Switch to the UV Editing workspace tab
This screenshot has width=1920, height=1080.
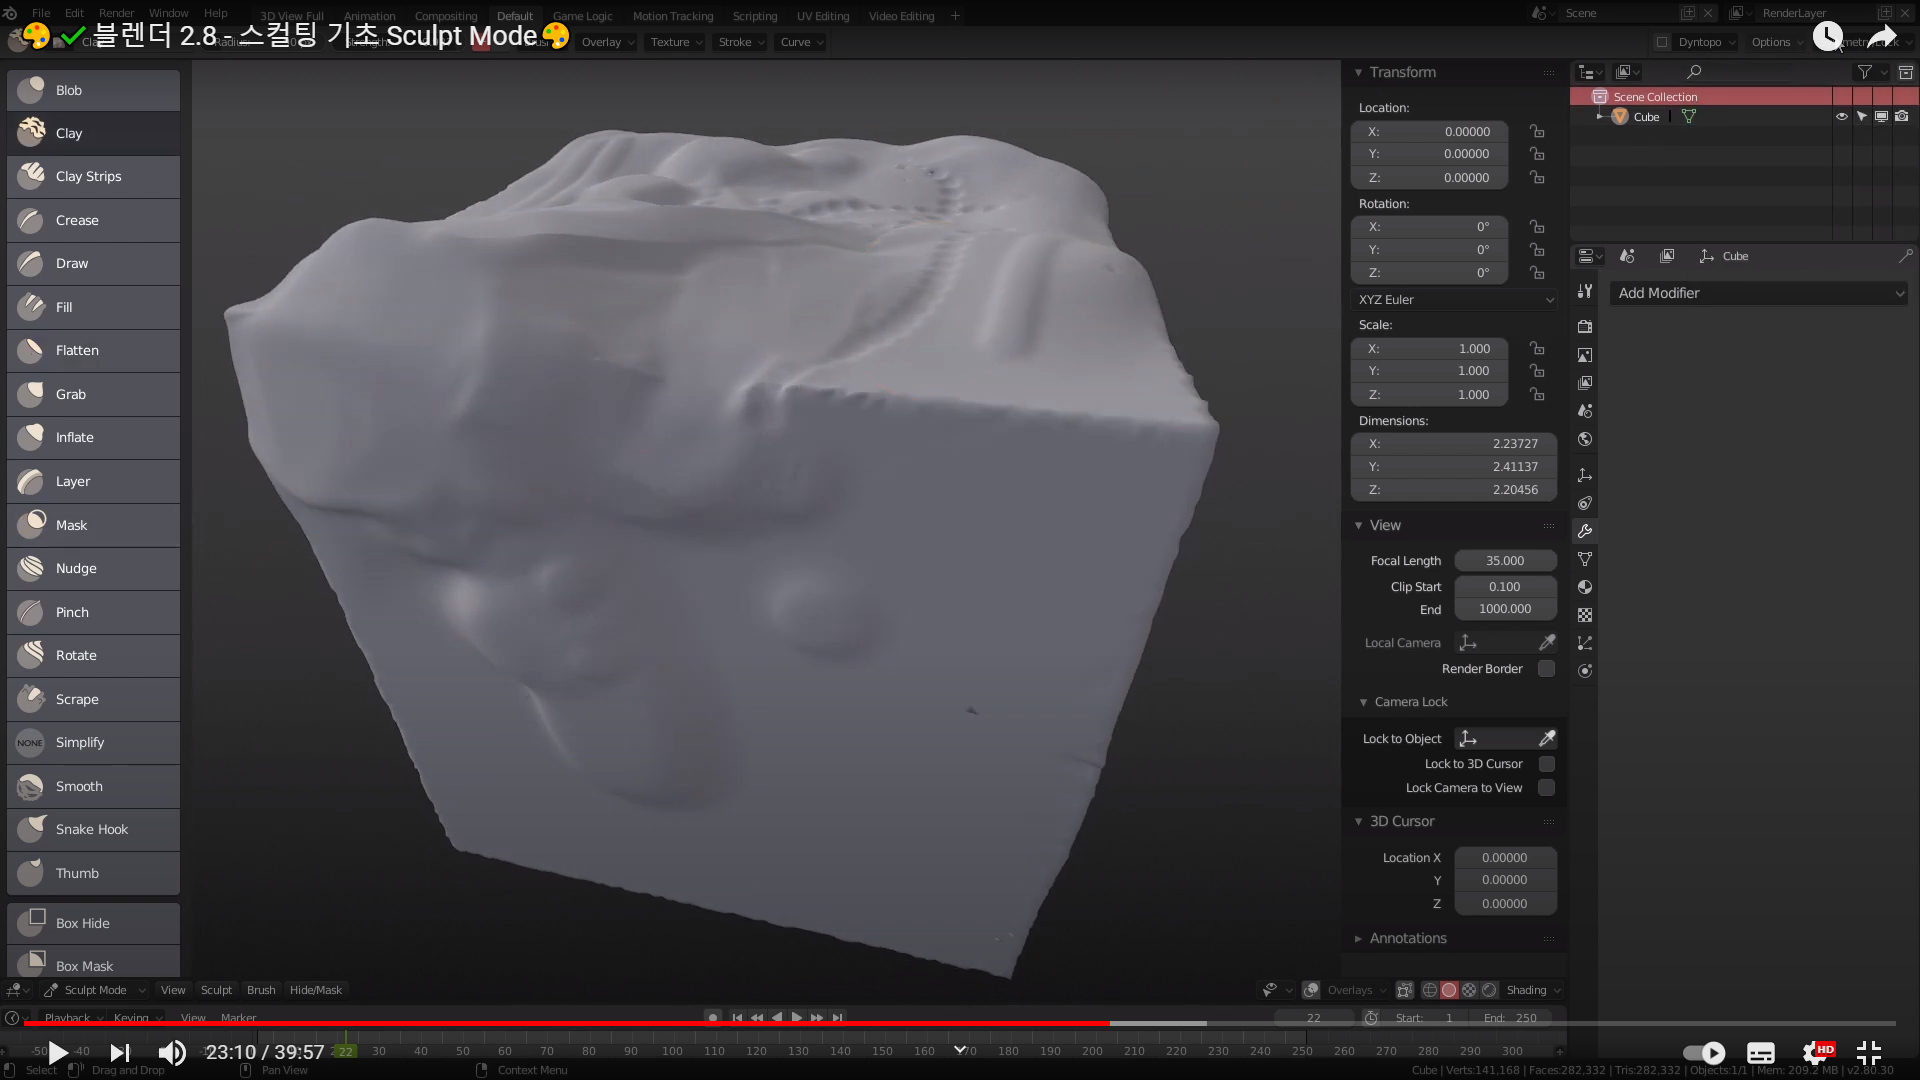(822, 16)
